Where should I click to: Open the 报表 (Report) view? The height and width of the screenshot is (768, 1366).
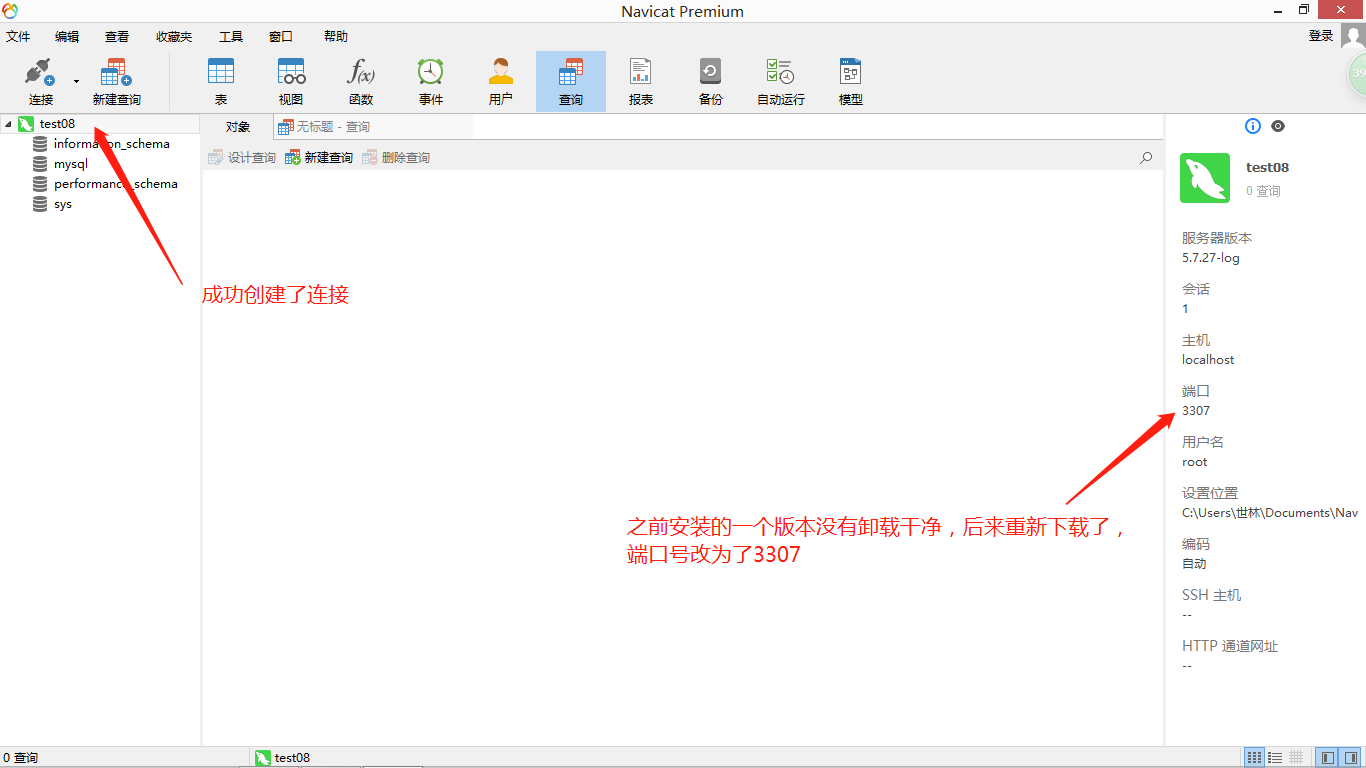pos(641,81)
